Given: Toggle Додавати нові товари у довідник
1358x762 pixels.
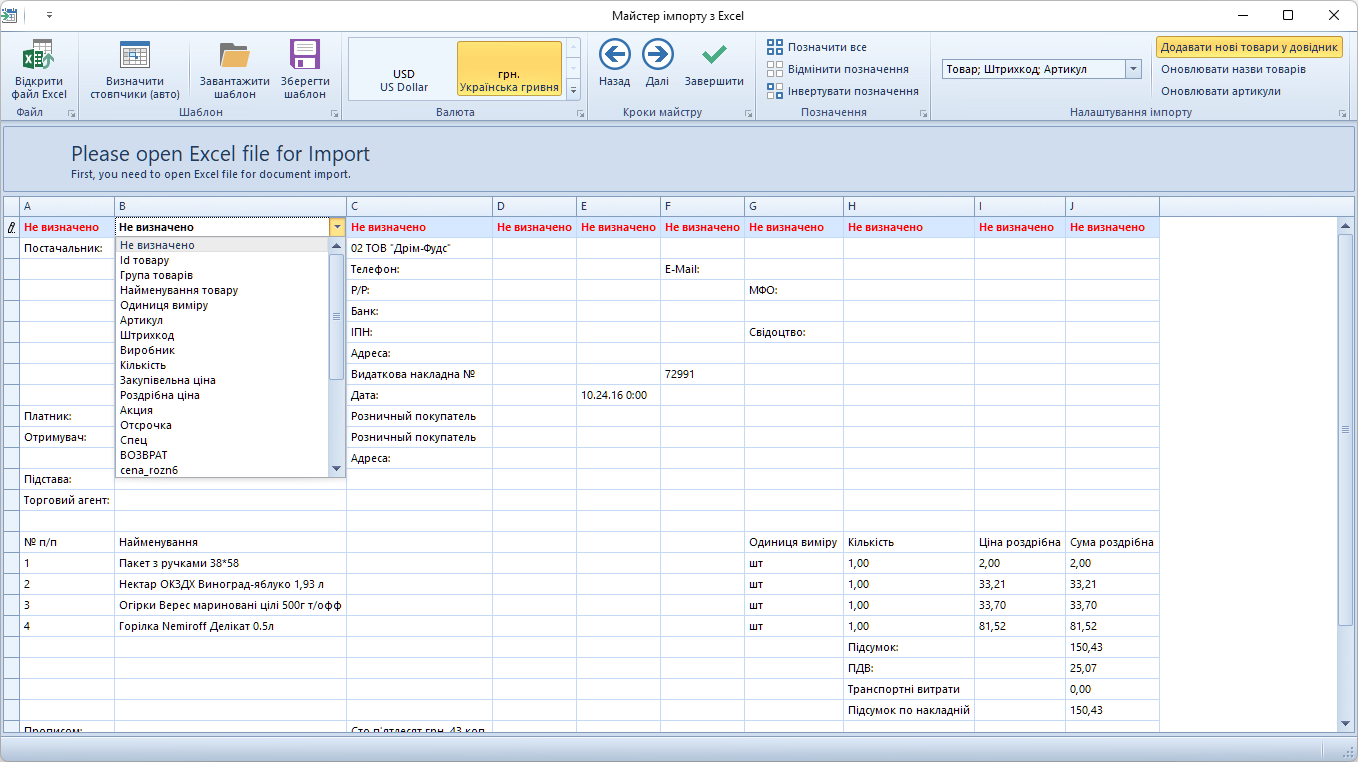Looking at the screenshot, I should (x=1249, y=47).
